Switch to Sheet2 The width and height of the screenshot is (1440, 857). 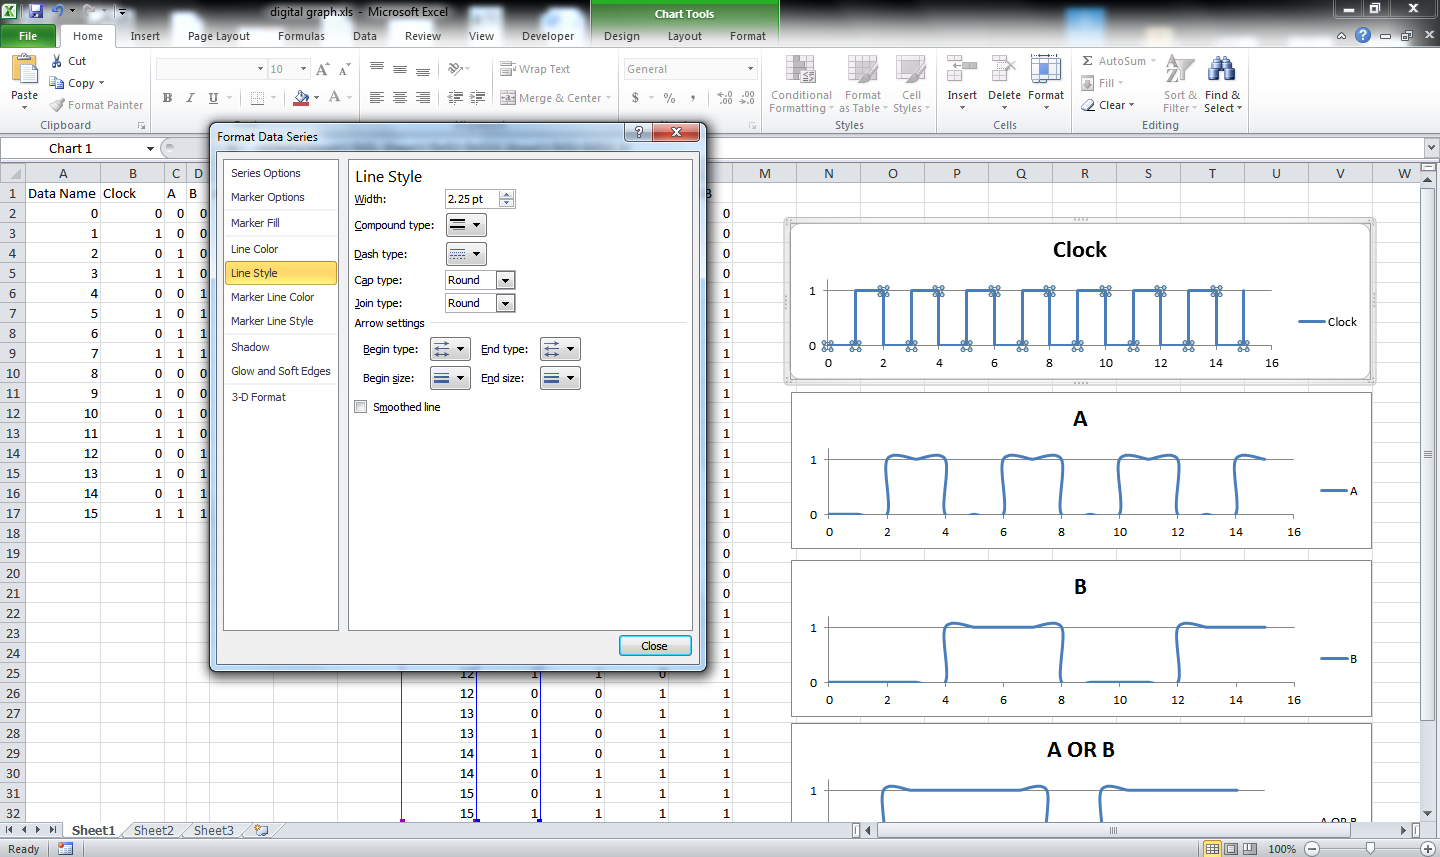point(152,830)
